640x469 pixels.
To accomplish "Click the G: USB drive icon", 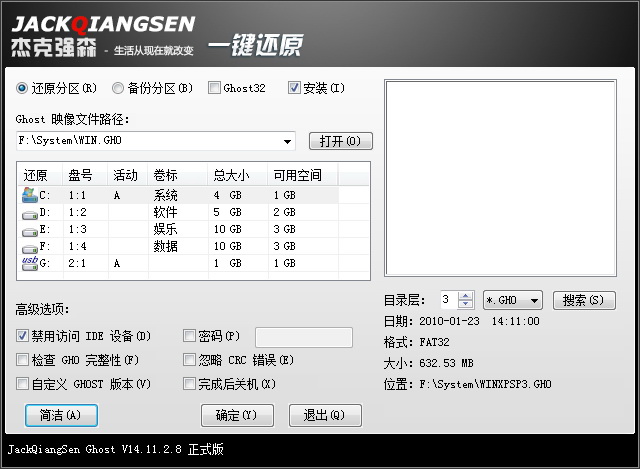I will click(30, 263).
